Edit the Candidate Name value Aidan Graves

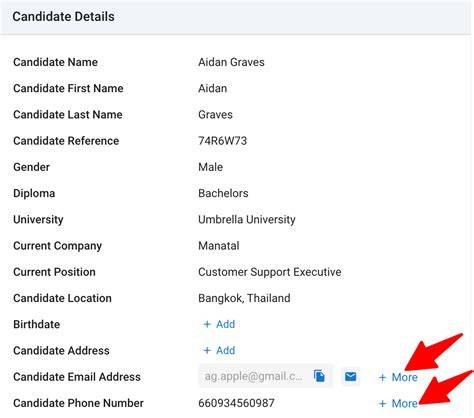pyautogui.click(x=231, y=62)
